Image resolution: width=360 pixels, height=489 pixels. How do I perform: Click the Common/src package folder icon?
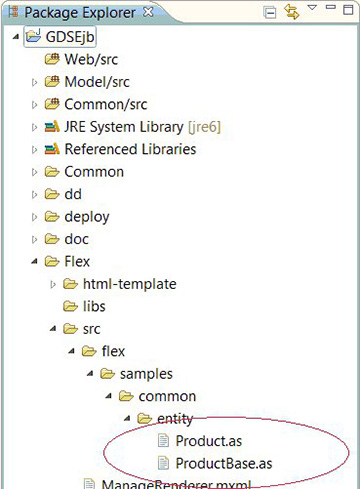tap(52, 104)
